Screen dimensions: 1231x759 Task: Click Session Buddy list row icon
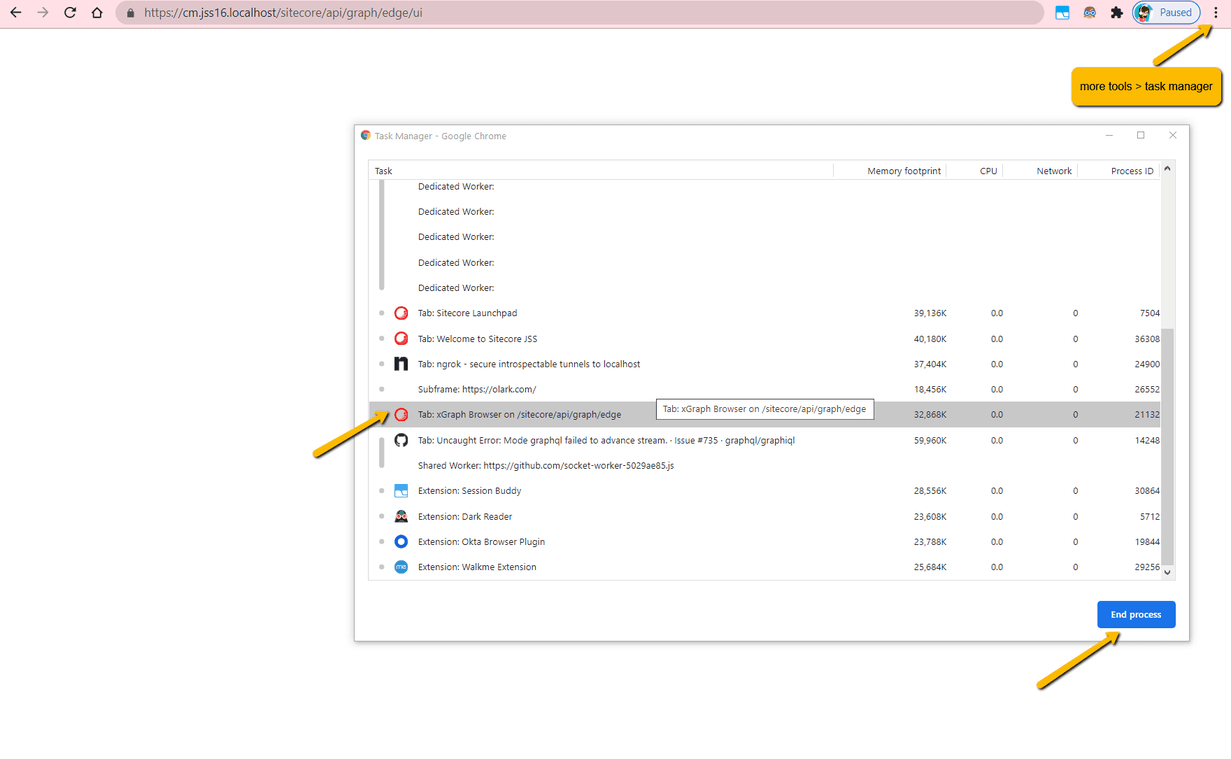coord(401,491)
